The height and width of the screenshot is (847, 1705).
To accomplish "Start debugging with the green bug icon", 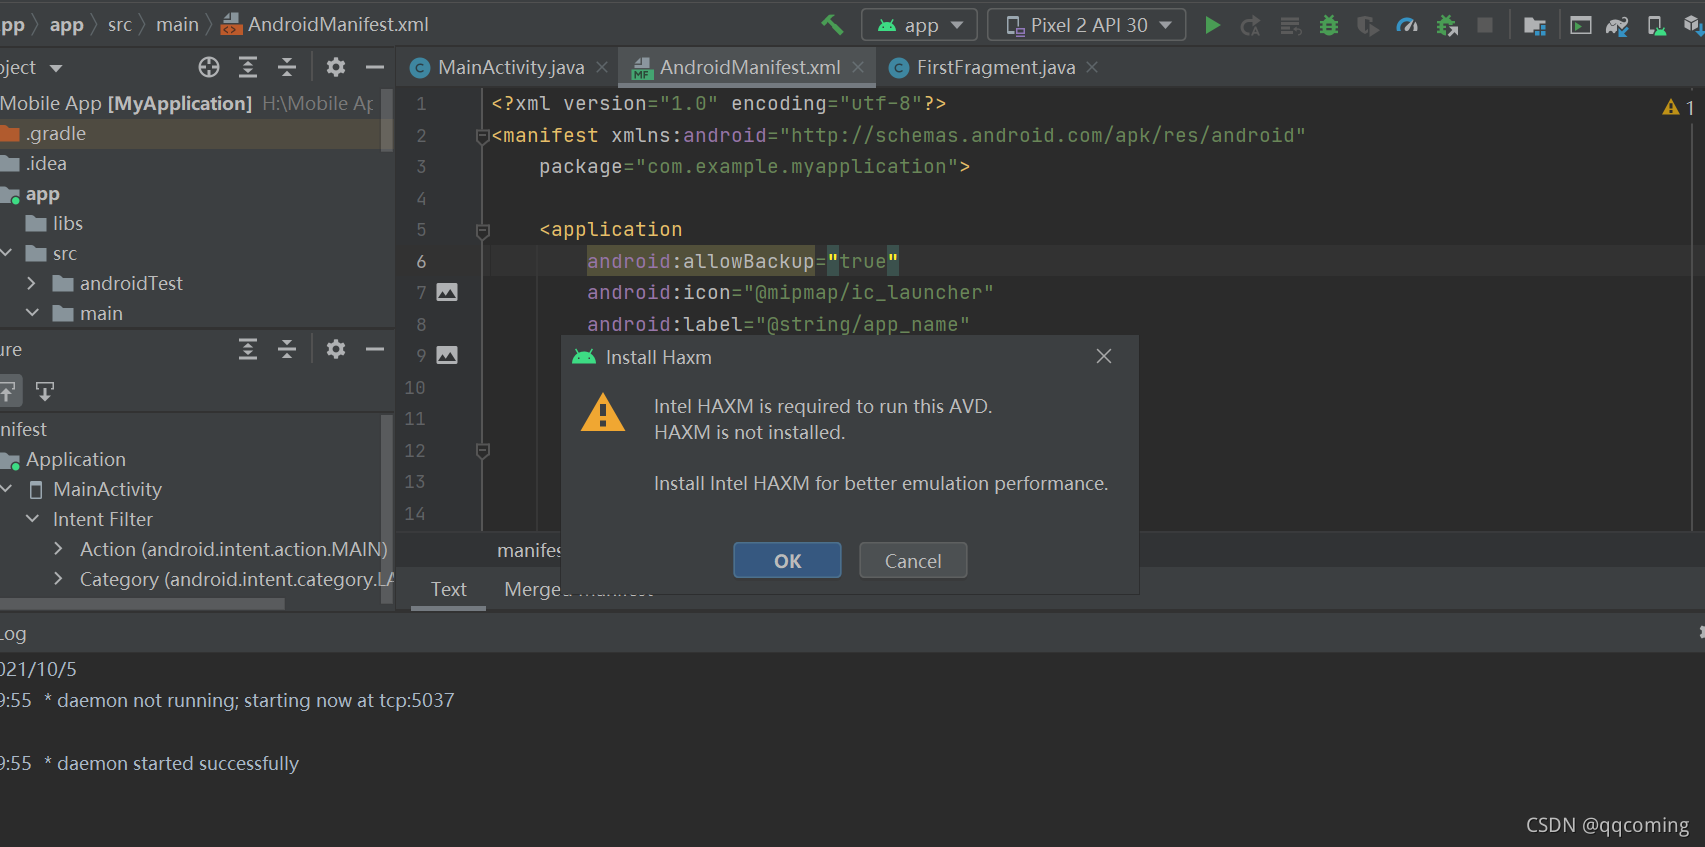I will click(x=1329, y=25).
